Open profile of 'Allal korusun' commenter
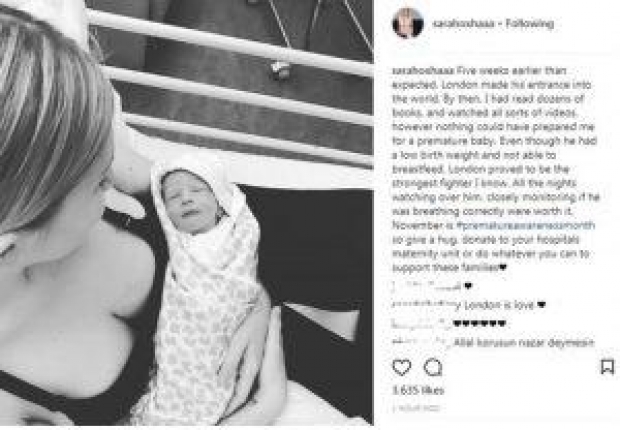620x430 pixels. 422,342
